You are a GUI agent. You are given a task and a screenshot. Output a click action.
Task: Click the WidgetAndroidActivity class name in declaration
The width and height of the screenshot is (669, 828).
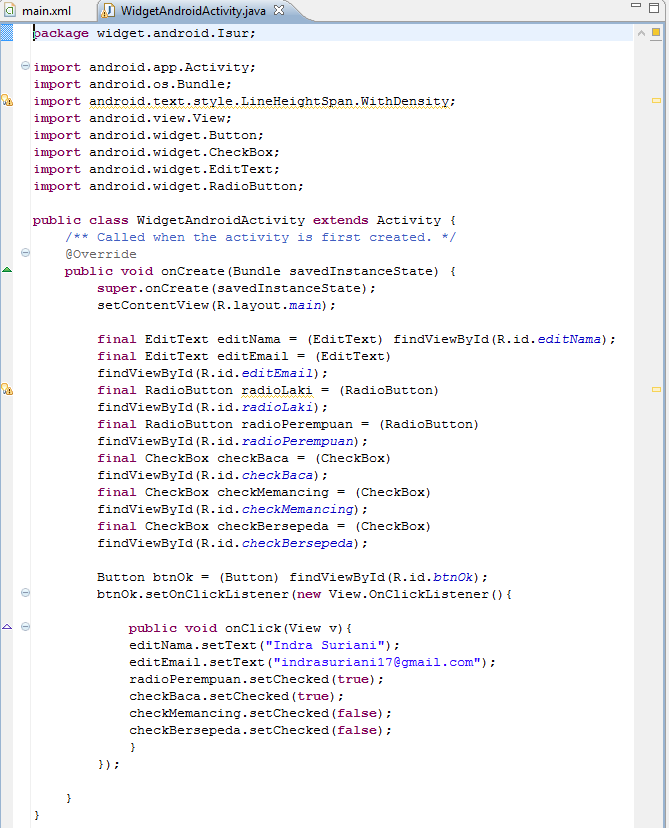(x=221, y=220)
